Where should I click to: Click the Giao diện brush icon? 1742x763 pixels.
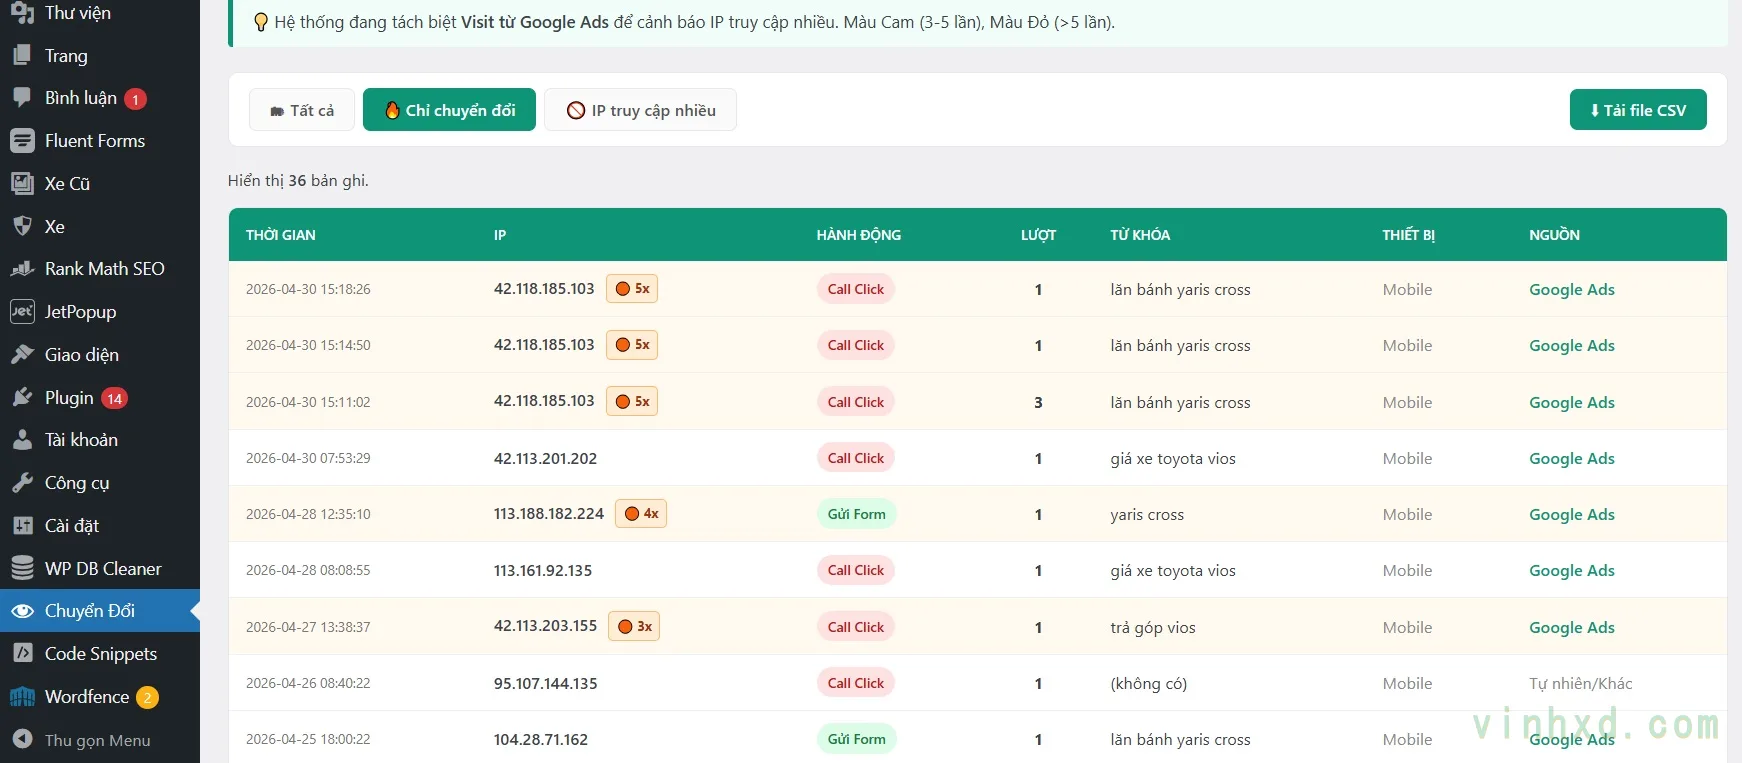coord(22,355)
